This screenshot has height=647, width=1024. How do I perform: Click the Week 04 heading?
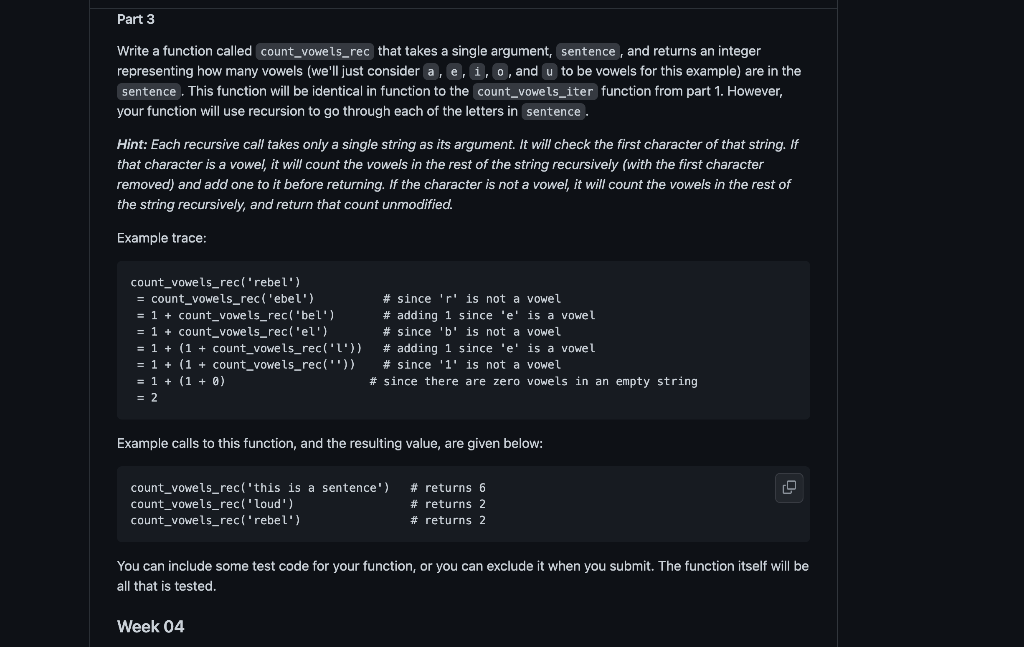(x=151, y=627)
